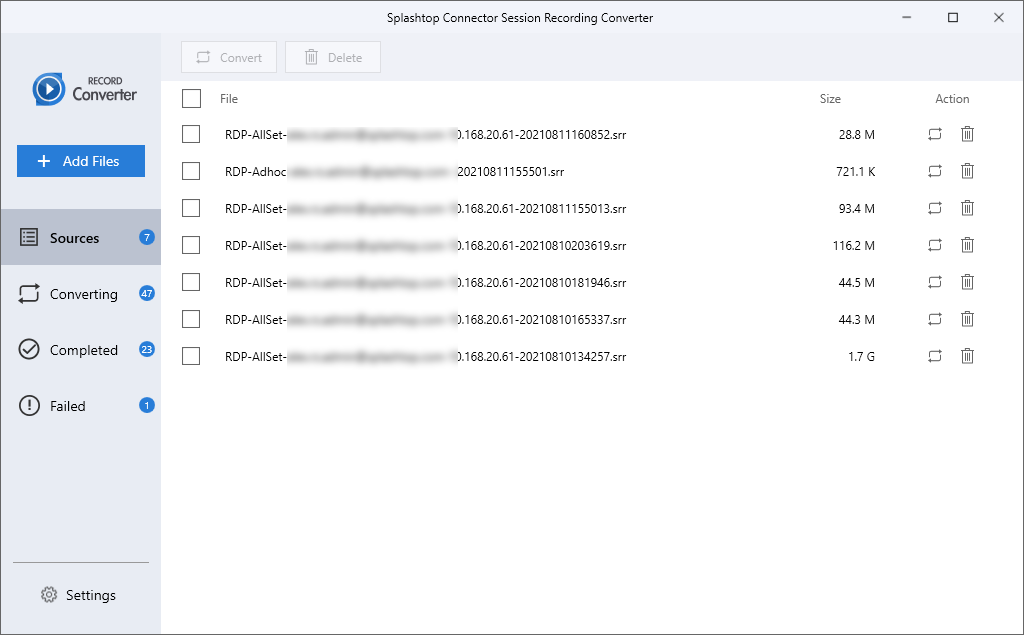Tick the checkbox for the 116.2 M file

click(x=191, y=245)
